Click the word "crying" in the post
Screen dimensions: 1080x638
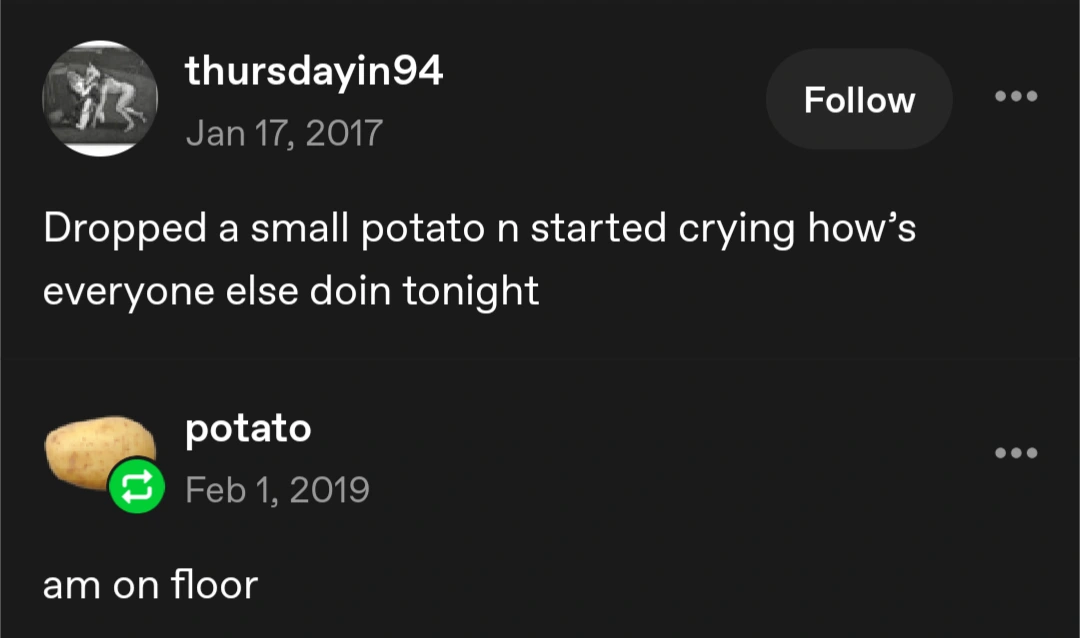[738, 230]
